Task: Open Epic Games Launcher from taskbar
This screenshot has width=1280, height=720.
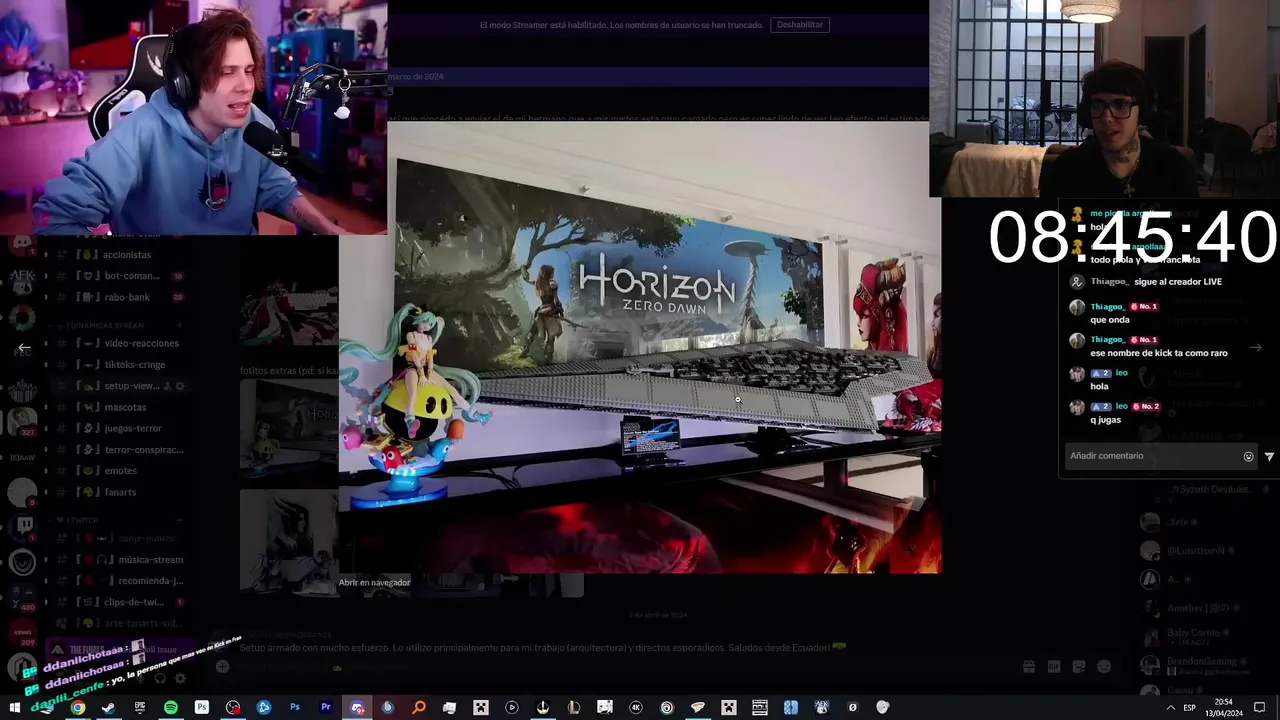Action: click(x=140, y=708)
